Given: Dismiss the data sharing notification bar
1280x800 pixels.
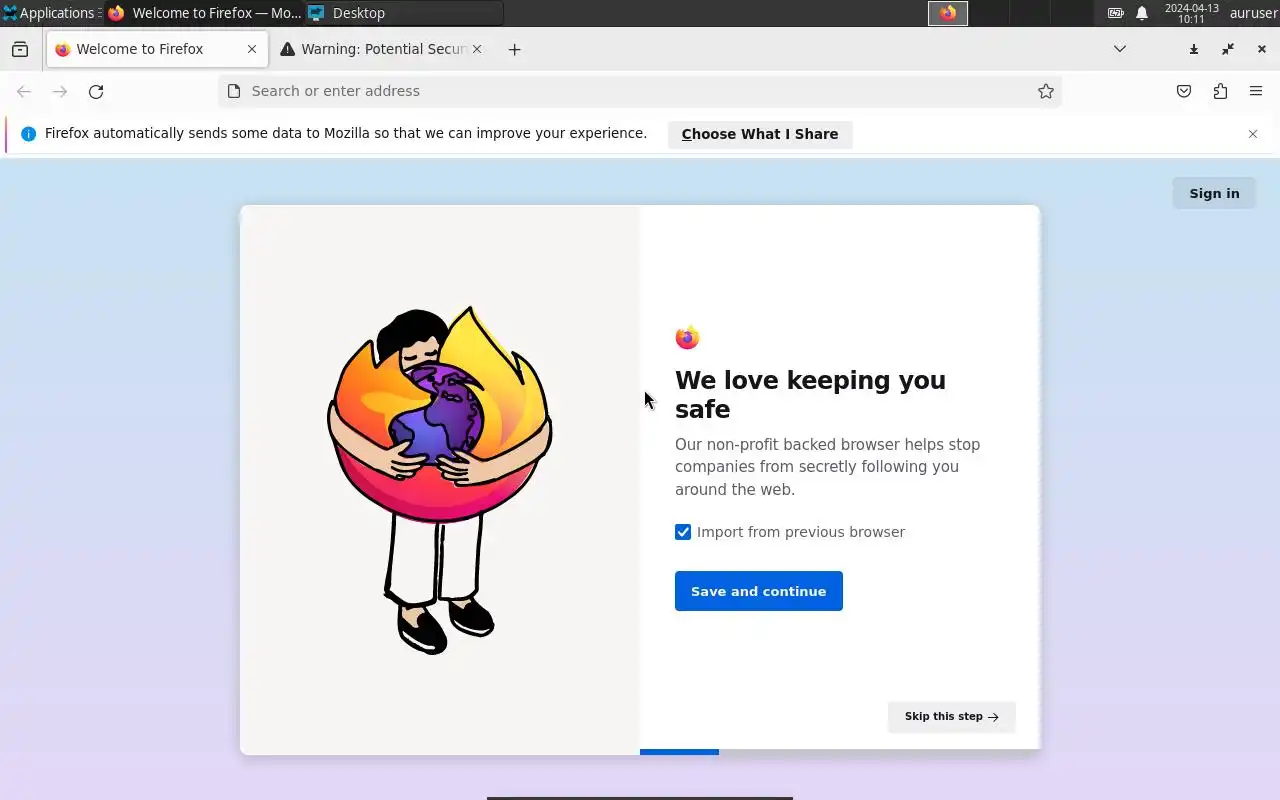Looking at the screenshot, I should (x=1253, y=134).
